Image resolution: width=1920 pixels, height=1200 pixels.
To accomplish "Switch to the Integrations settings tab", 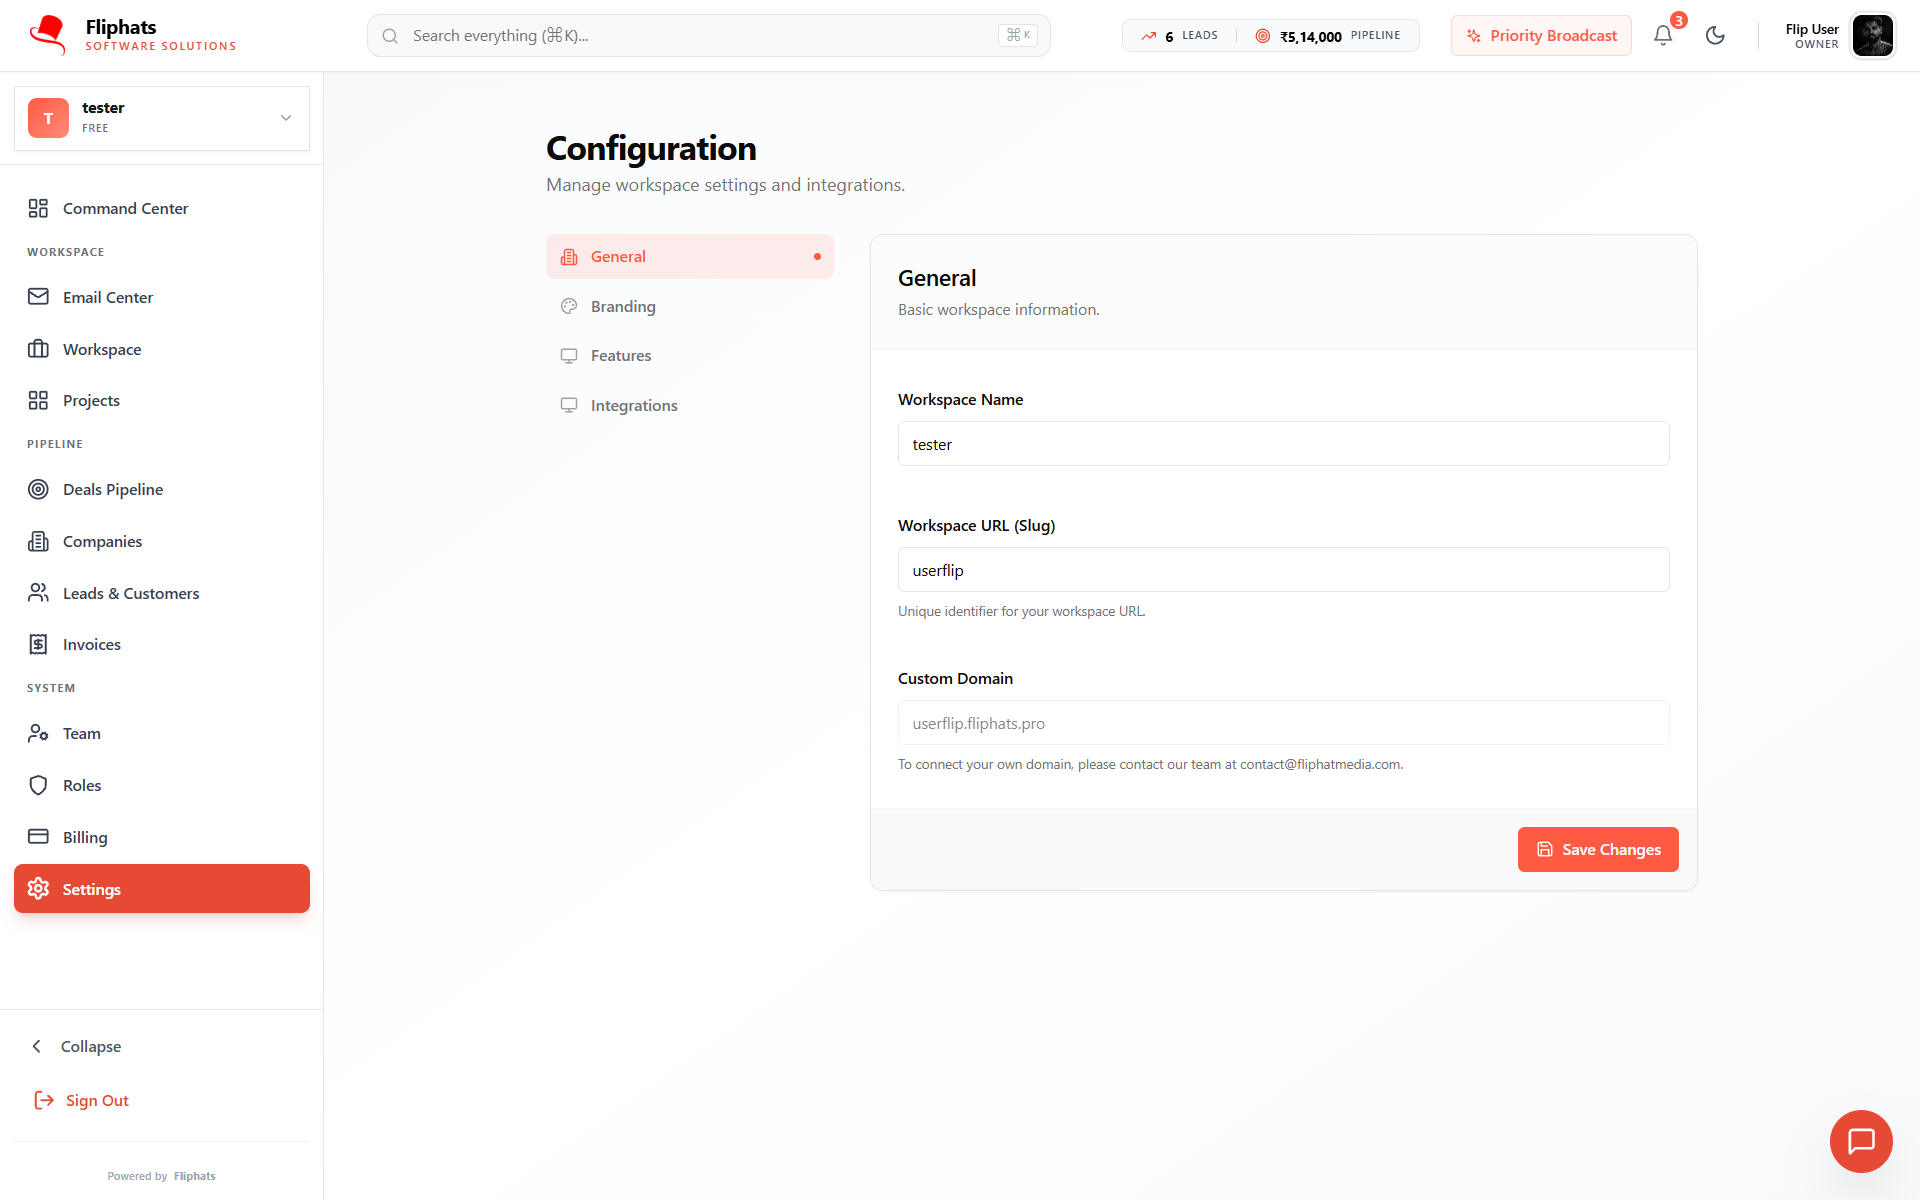I will (634, 405).
